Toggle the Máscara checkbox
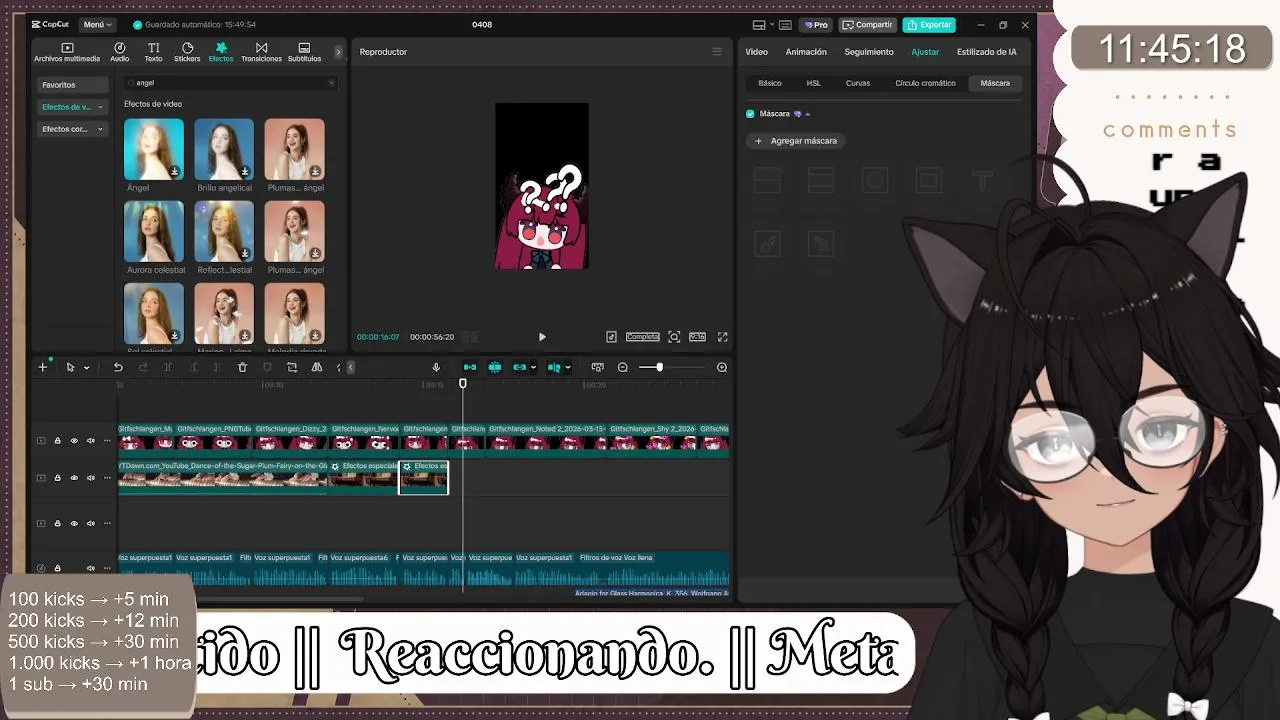Viewport: 1280px width, 720px height. 750,114
